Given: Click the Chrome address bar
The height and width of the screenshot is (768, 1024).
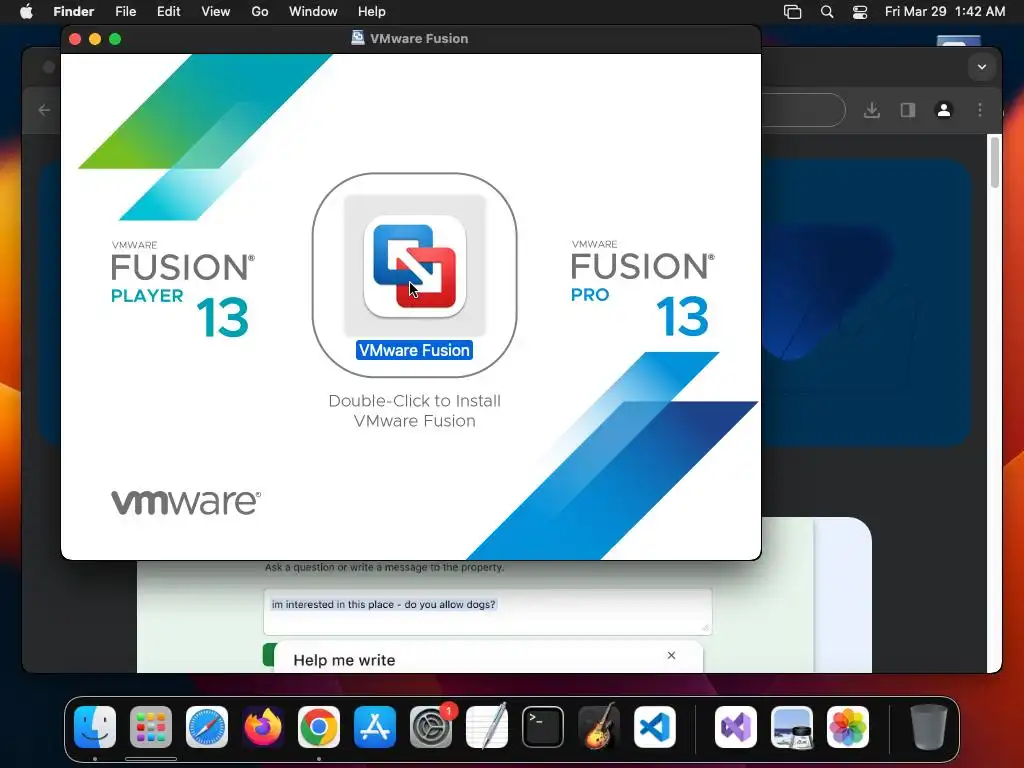Looking at the screenshot, I should tap(803, 110).
